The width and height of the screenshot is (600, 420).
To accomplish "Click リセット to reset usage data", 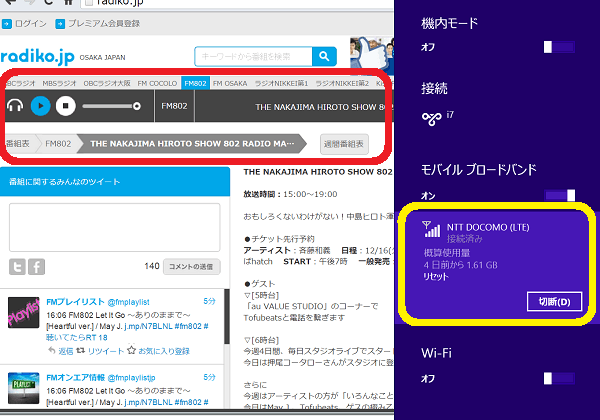I will pos(435,277).
